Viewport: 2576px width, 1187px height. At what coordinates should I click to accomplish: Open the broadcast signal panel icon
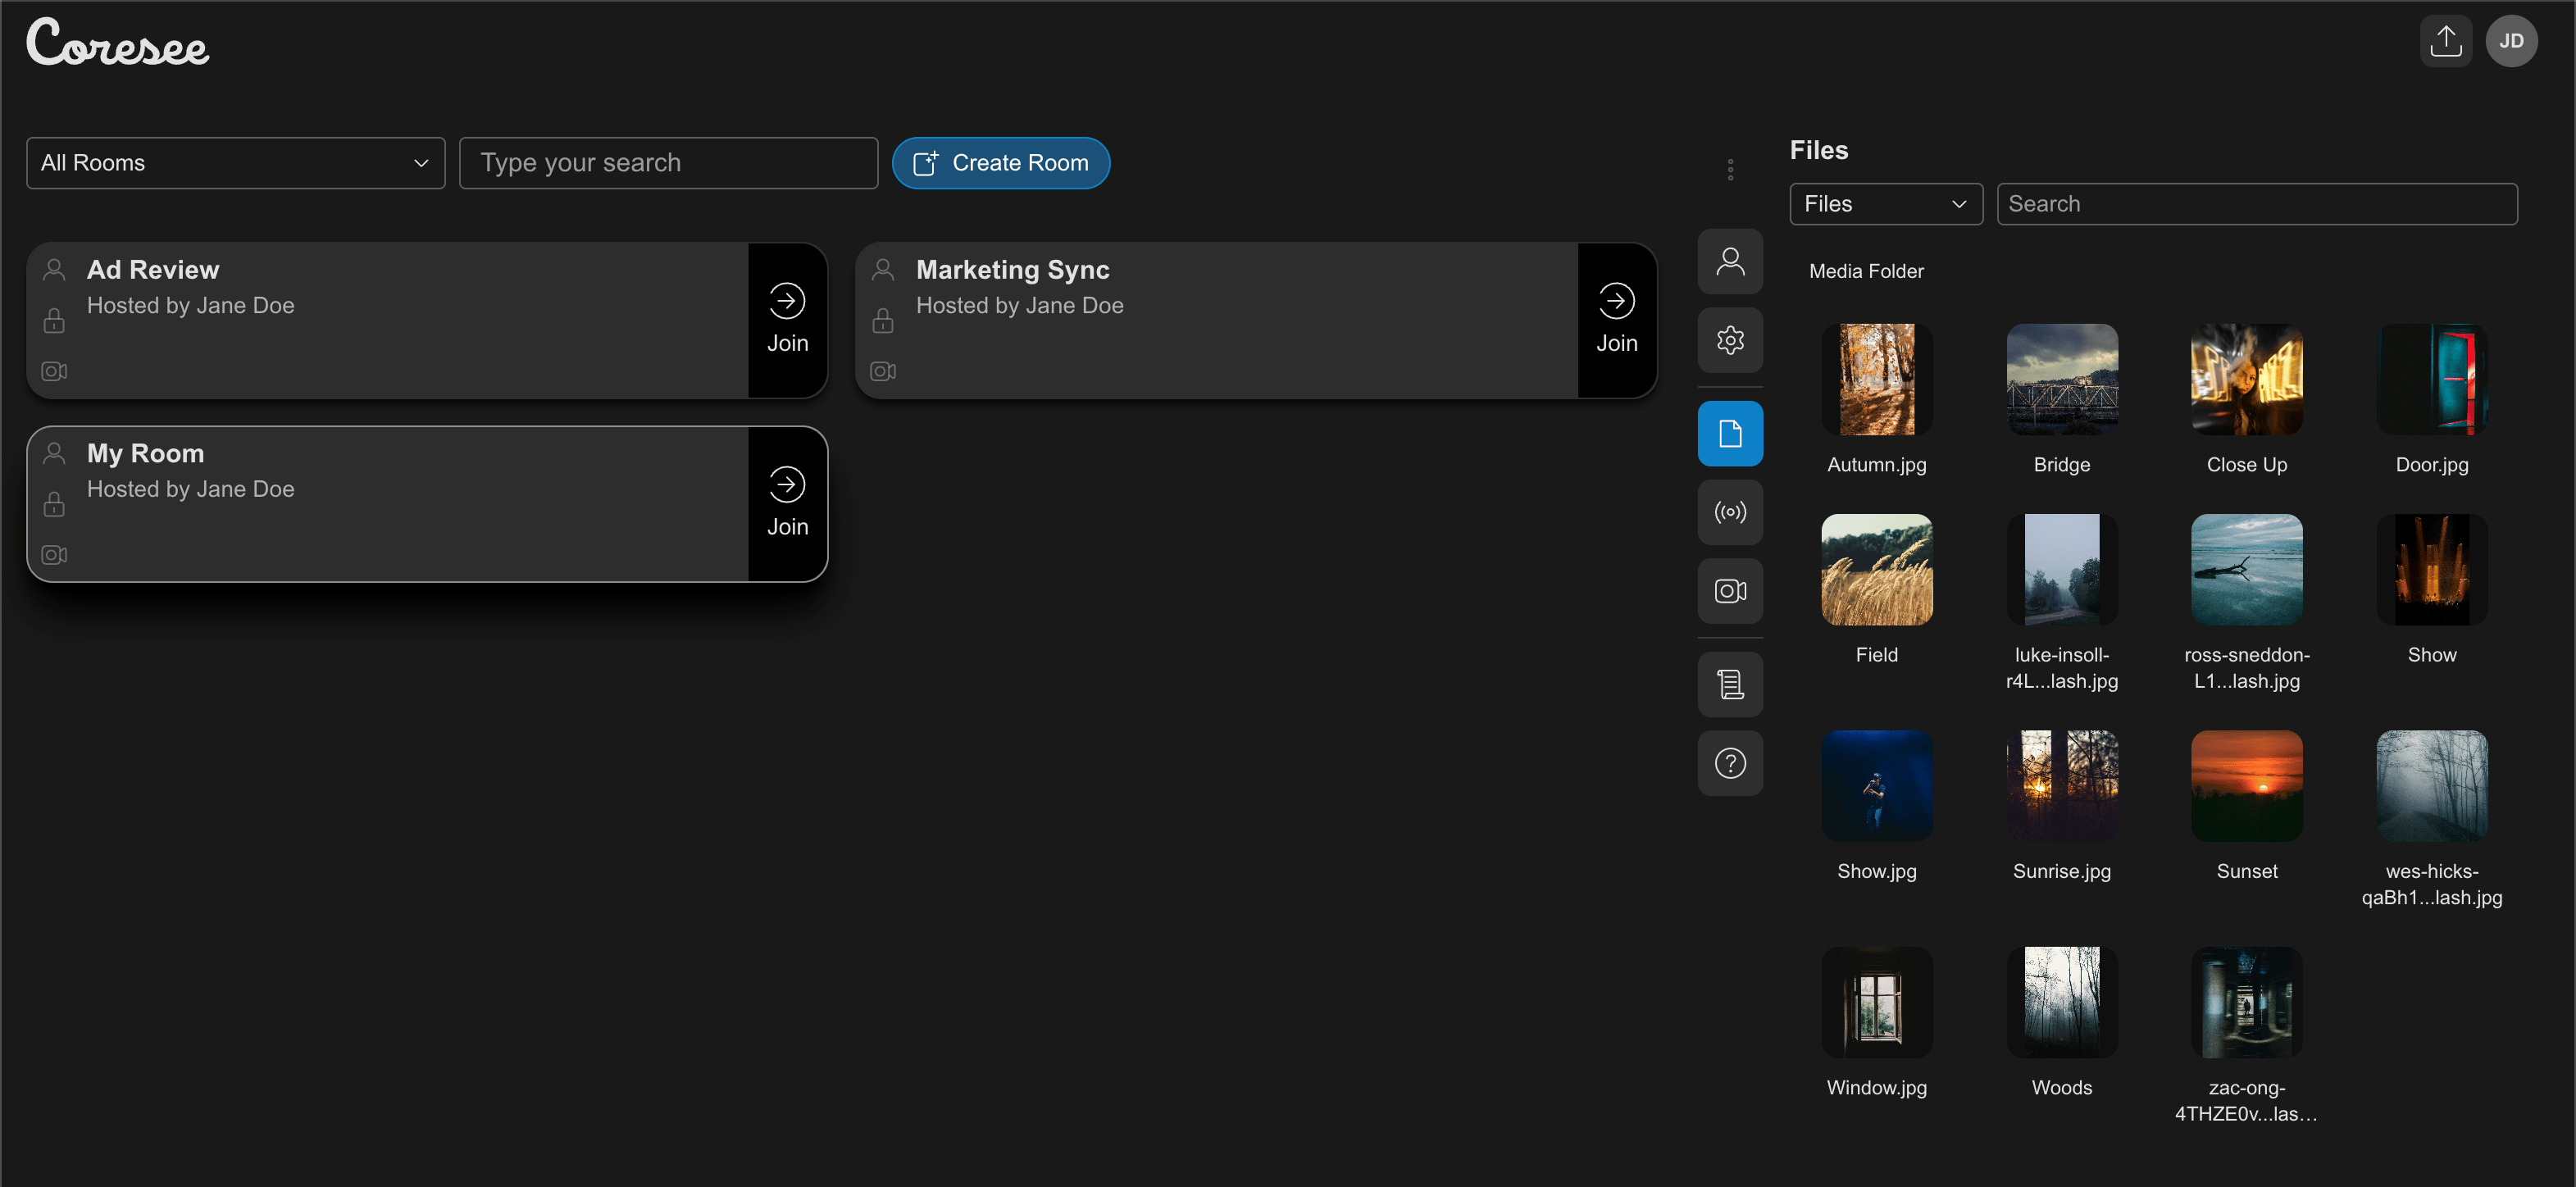1730,512
